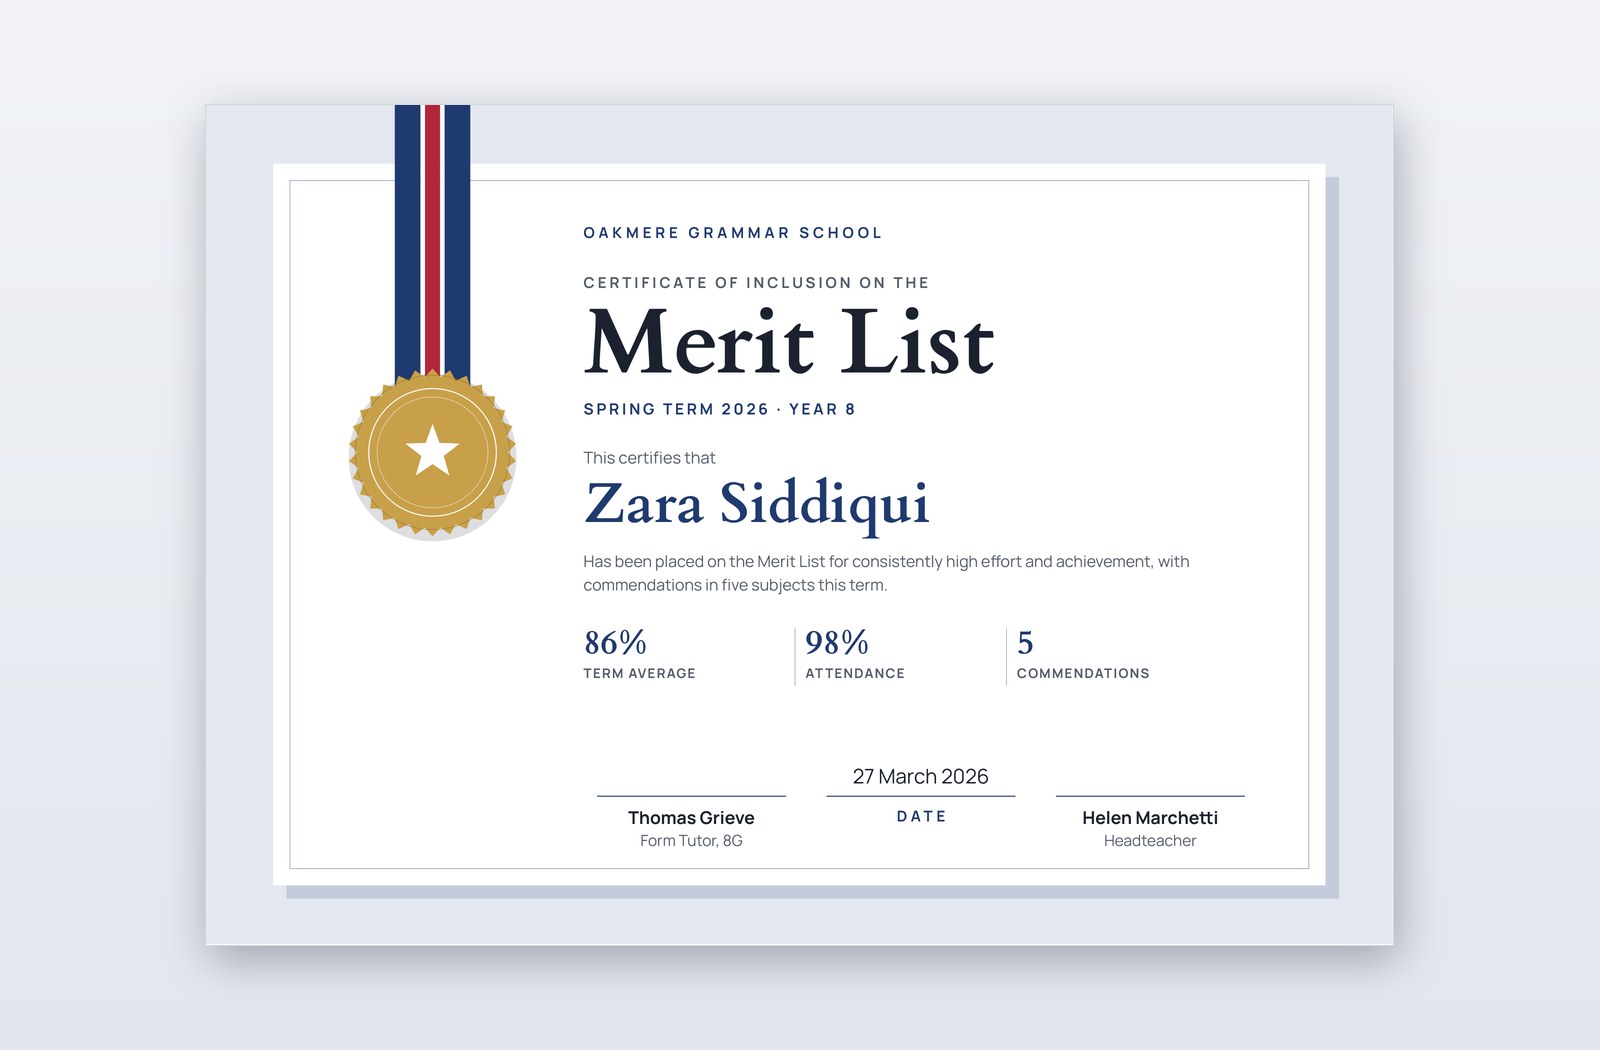Viewport: 1600px width, 1050px height.
Task: Select the 'Headteacher' title
Action: (1150, 841)
